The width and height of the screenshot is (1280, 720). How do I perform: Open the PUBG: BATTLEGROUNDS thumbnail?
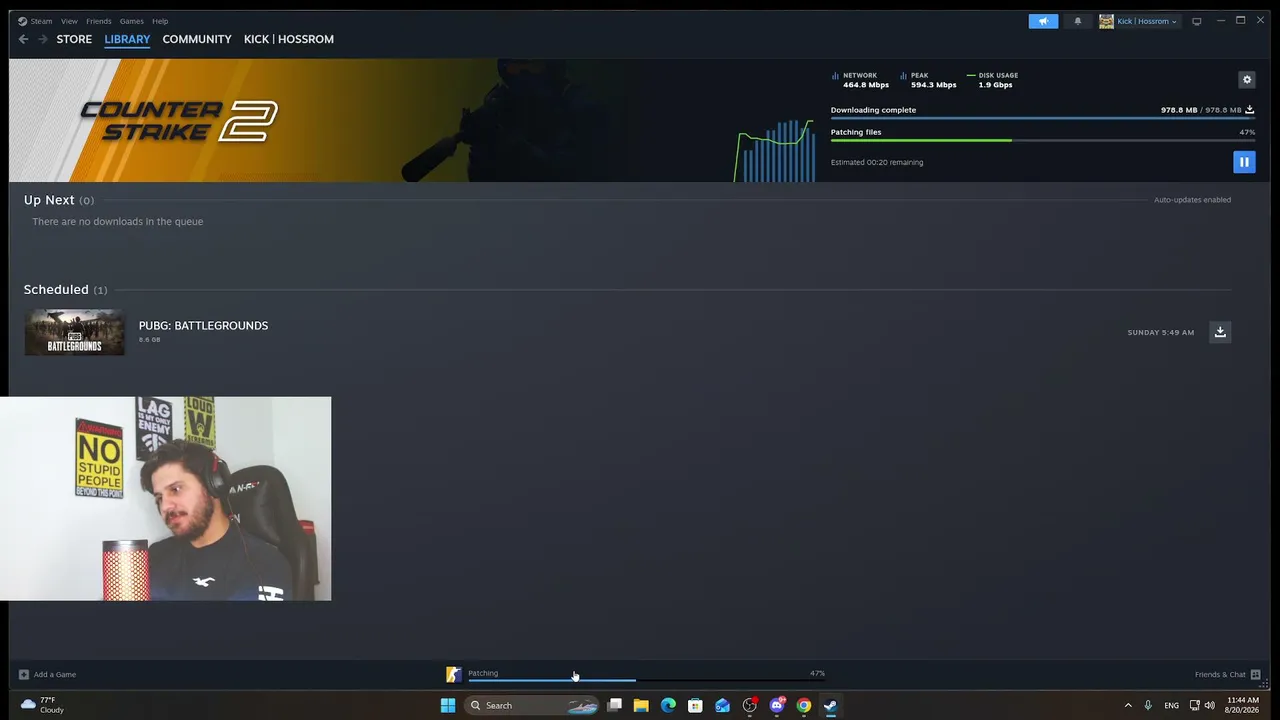(75, 332)
